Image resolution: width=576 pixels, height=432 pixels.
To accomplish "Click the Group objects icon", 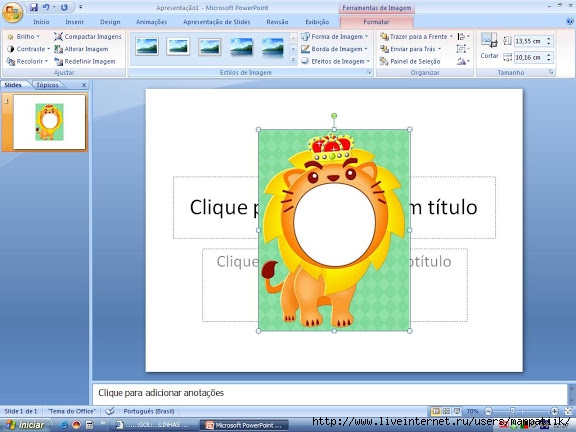I will tap(462, 49).
